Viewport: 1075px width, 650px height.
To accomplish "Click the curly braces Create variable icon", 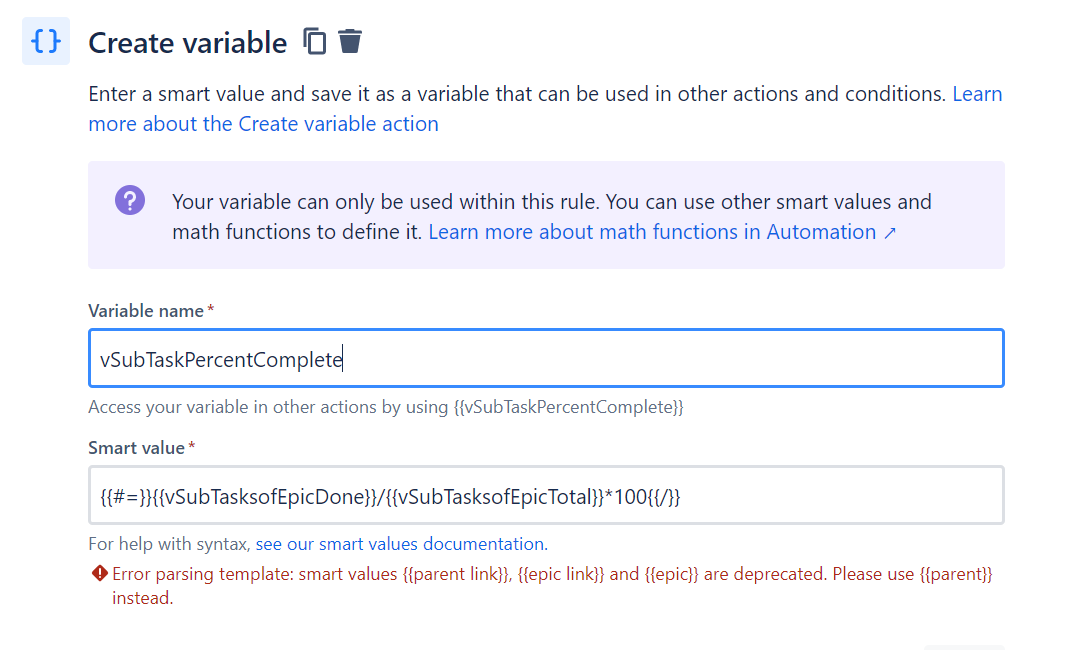I will 46,41.
